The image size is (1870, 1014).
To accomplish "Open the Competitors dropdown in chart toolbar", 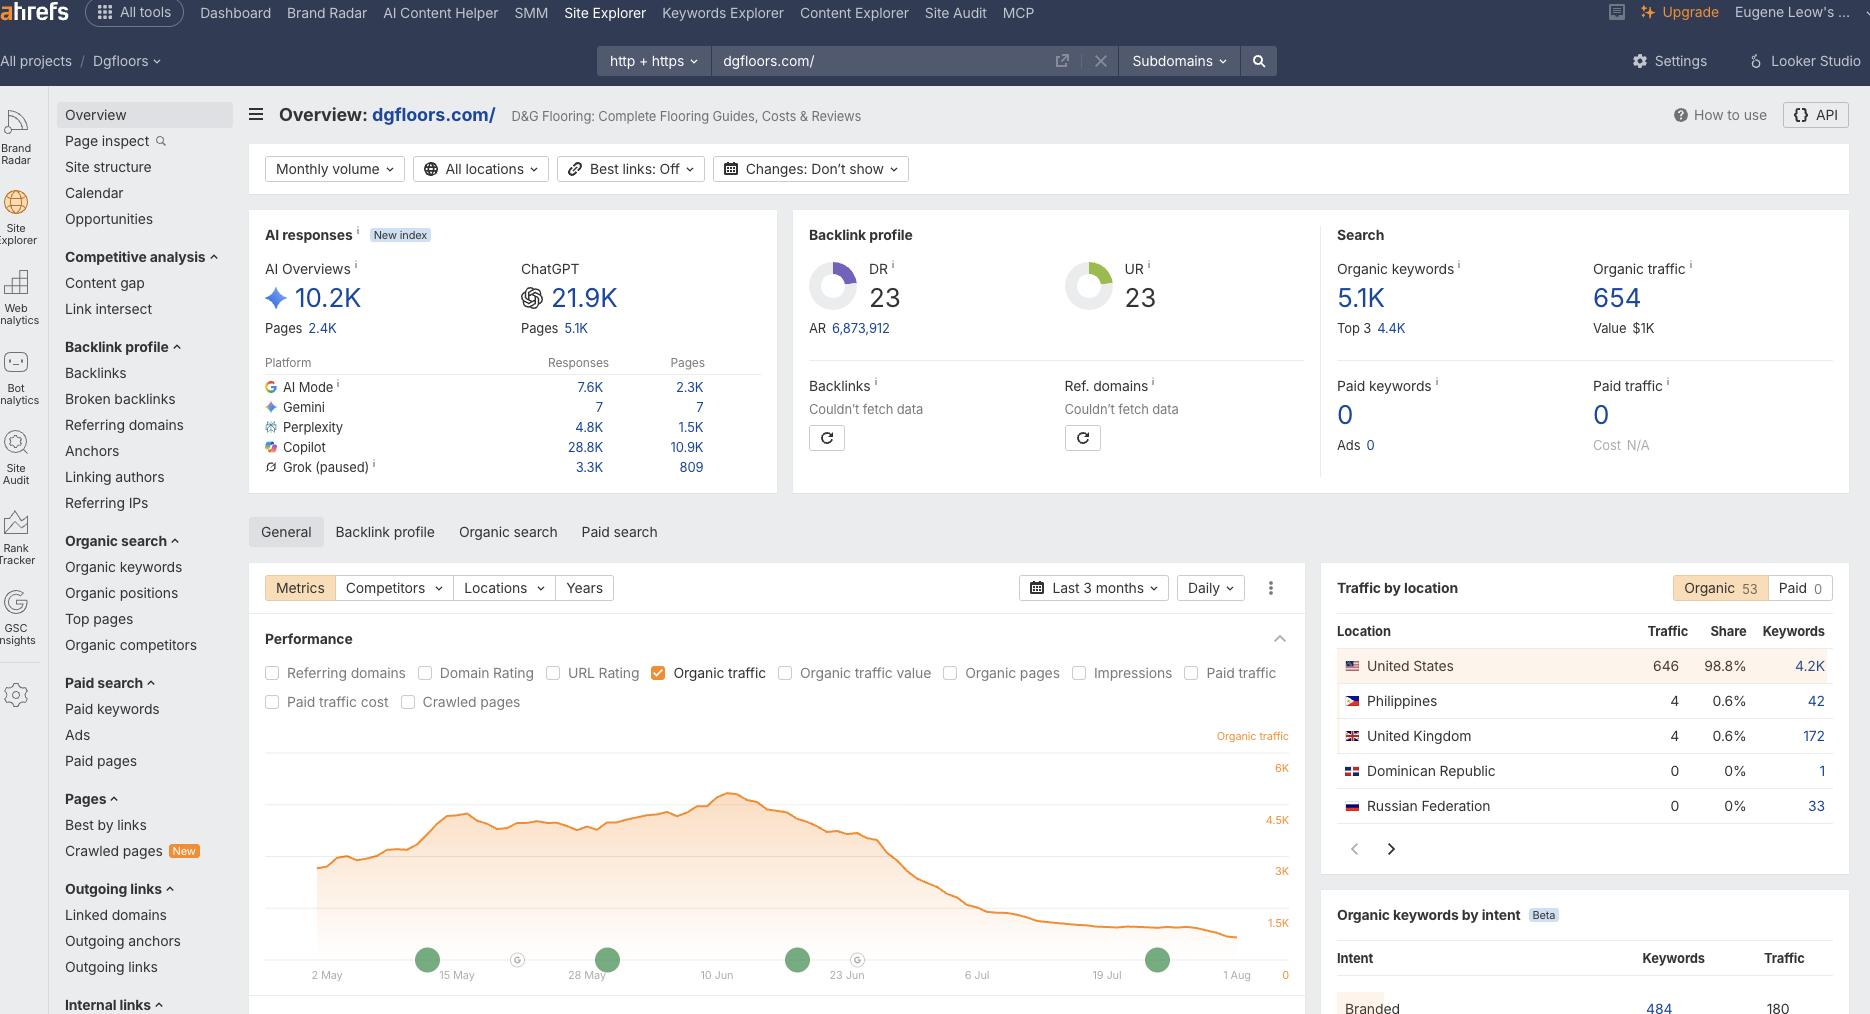I will (x=394, y=588).
